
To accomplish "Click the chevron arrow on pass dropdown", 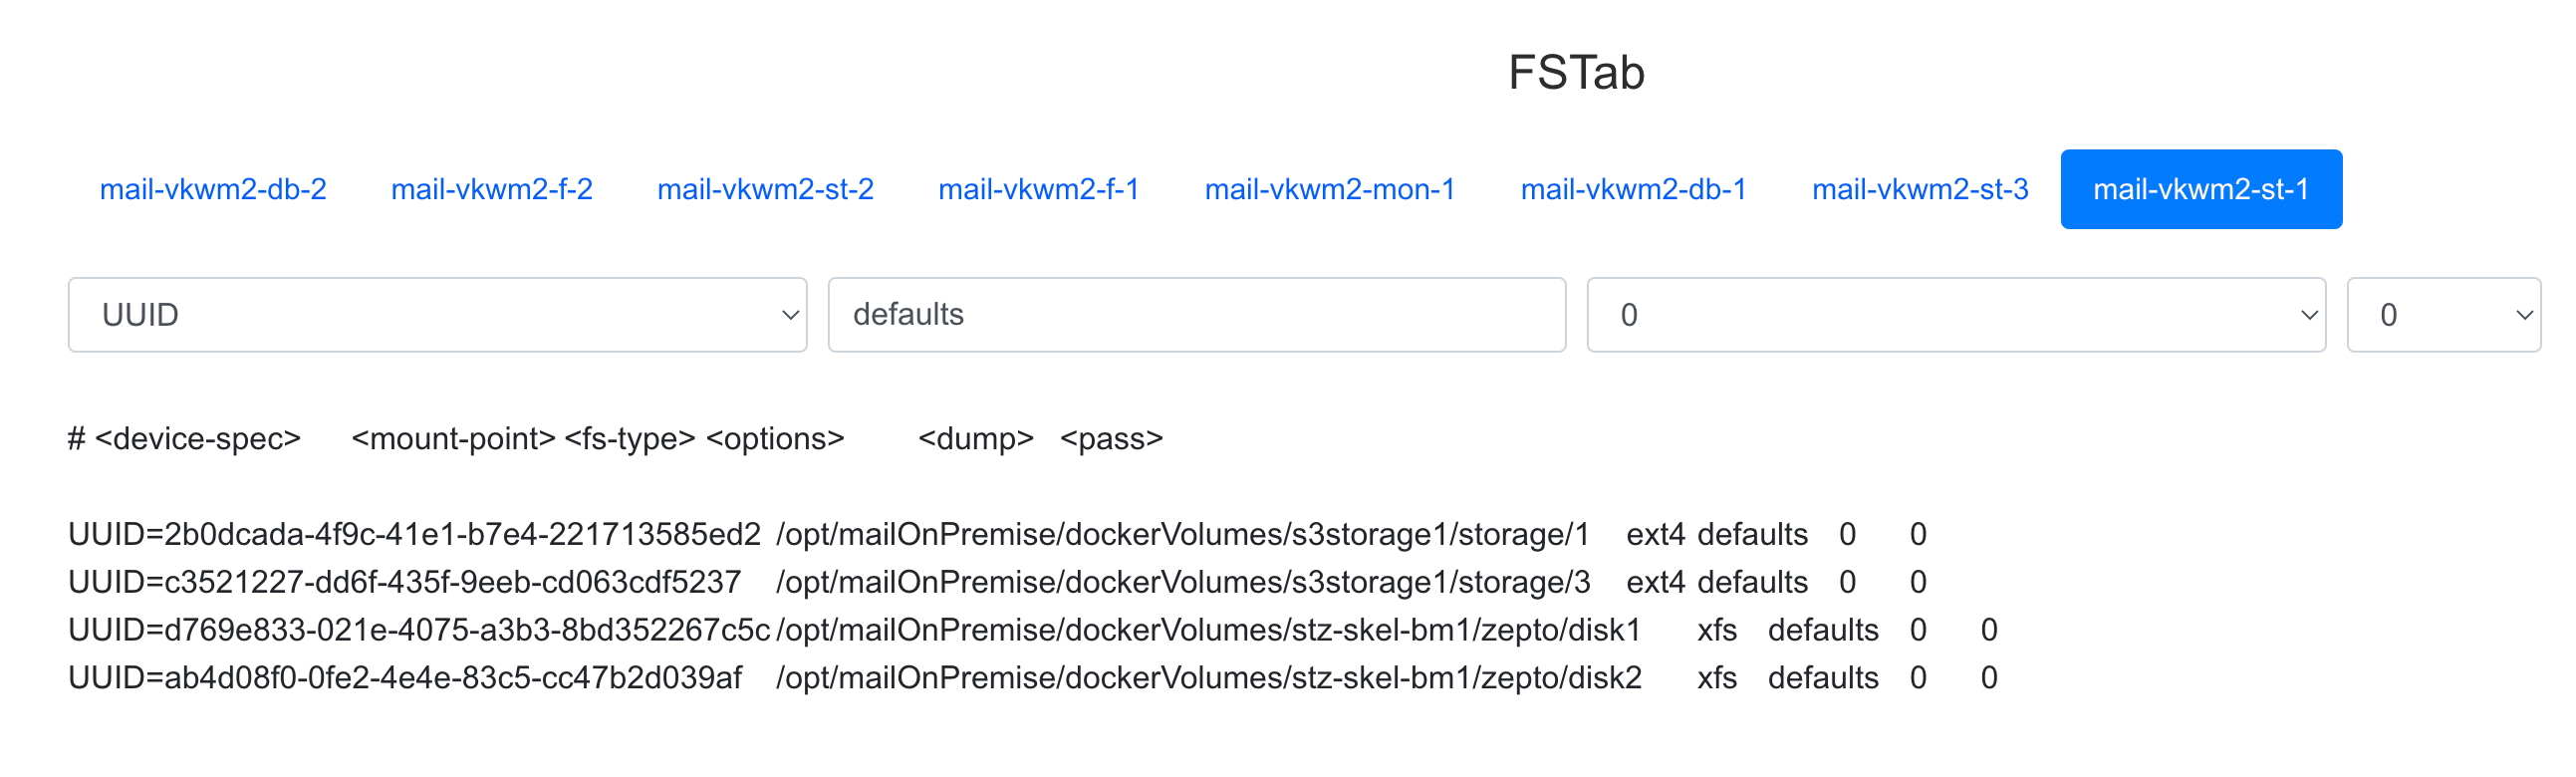I will click(2524, 315).
